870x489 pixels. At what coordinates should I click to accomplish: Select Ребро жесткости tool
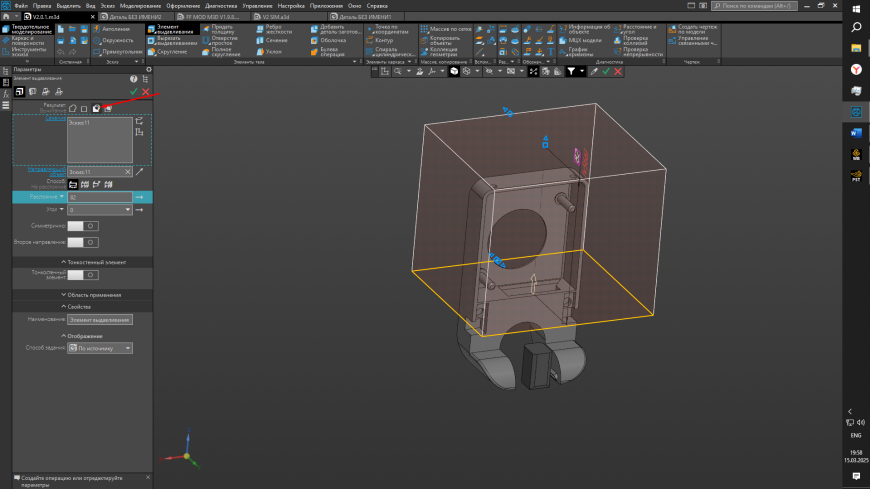(274, 29)
